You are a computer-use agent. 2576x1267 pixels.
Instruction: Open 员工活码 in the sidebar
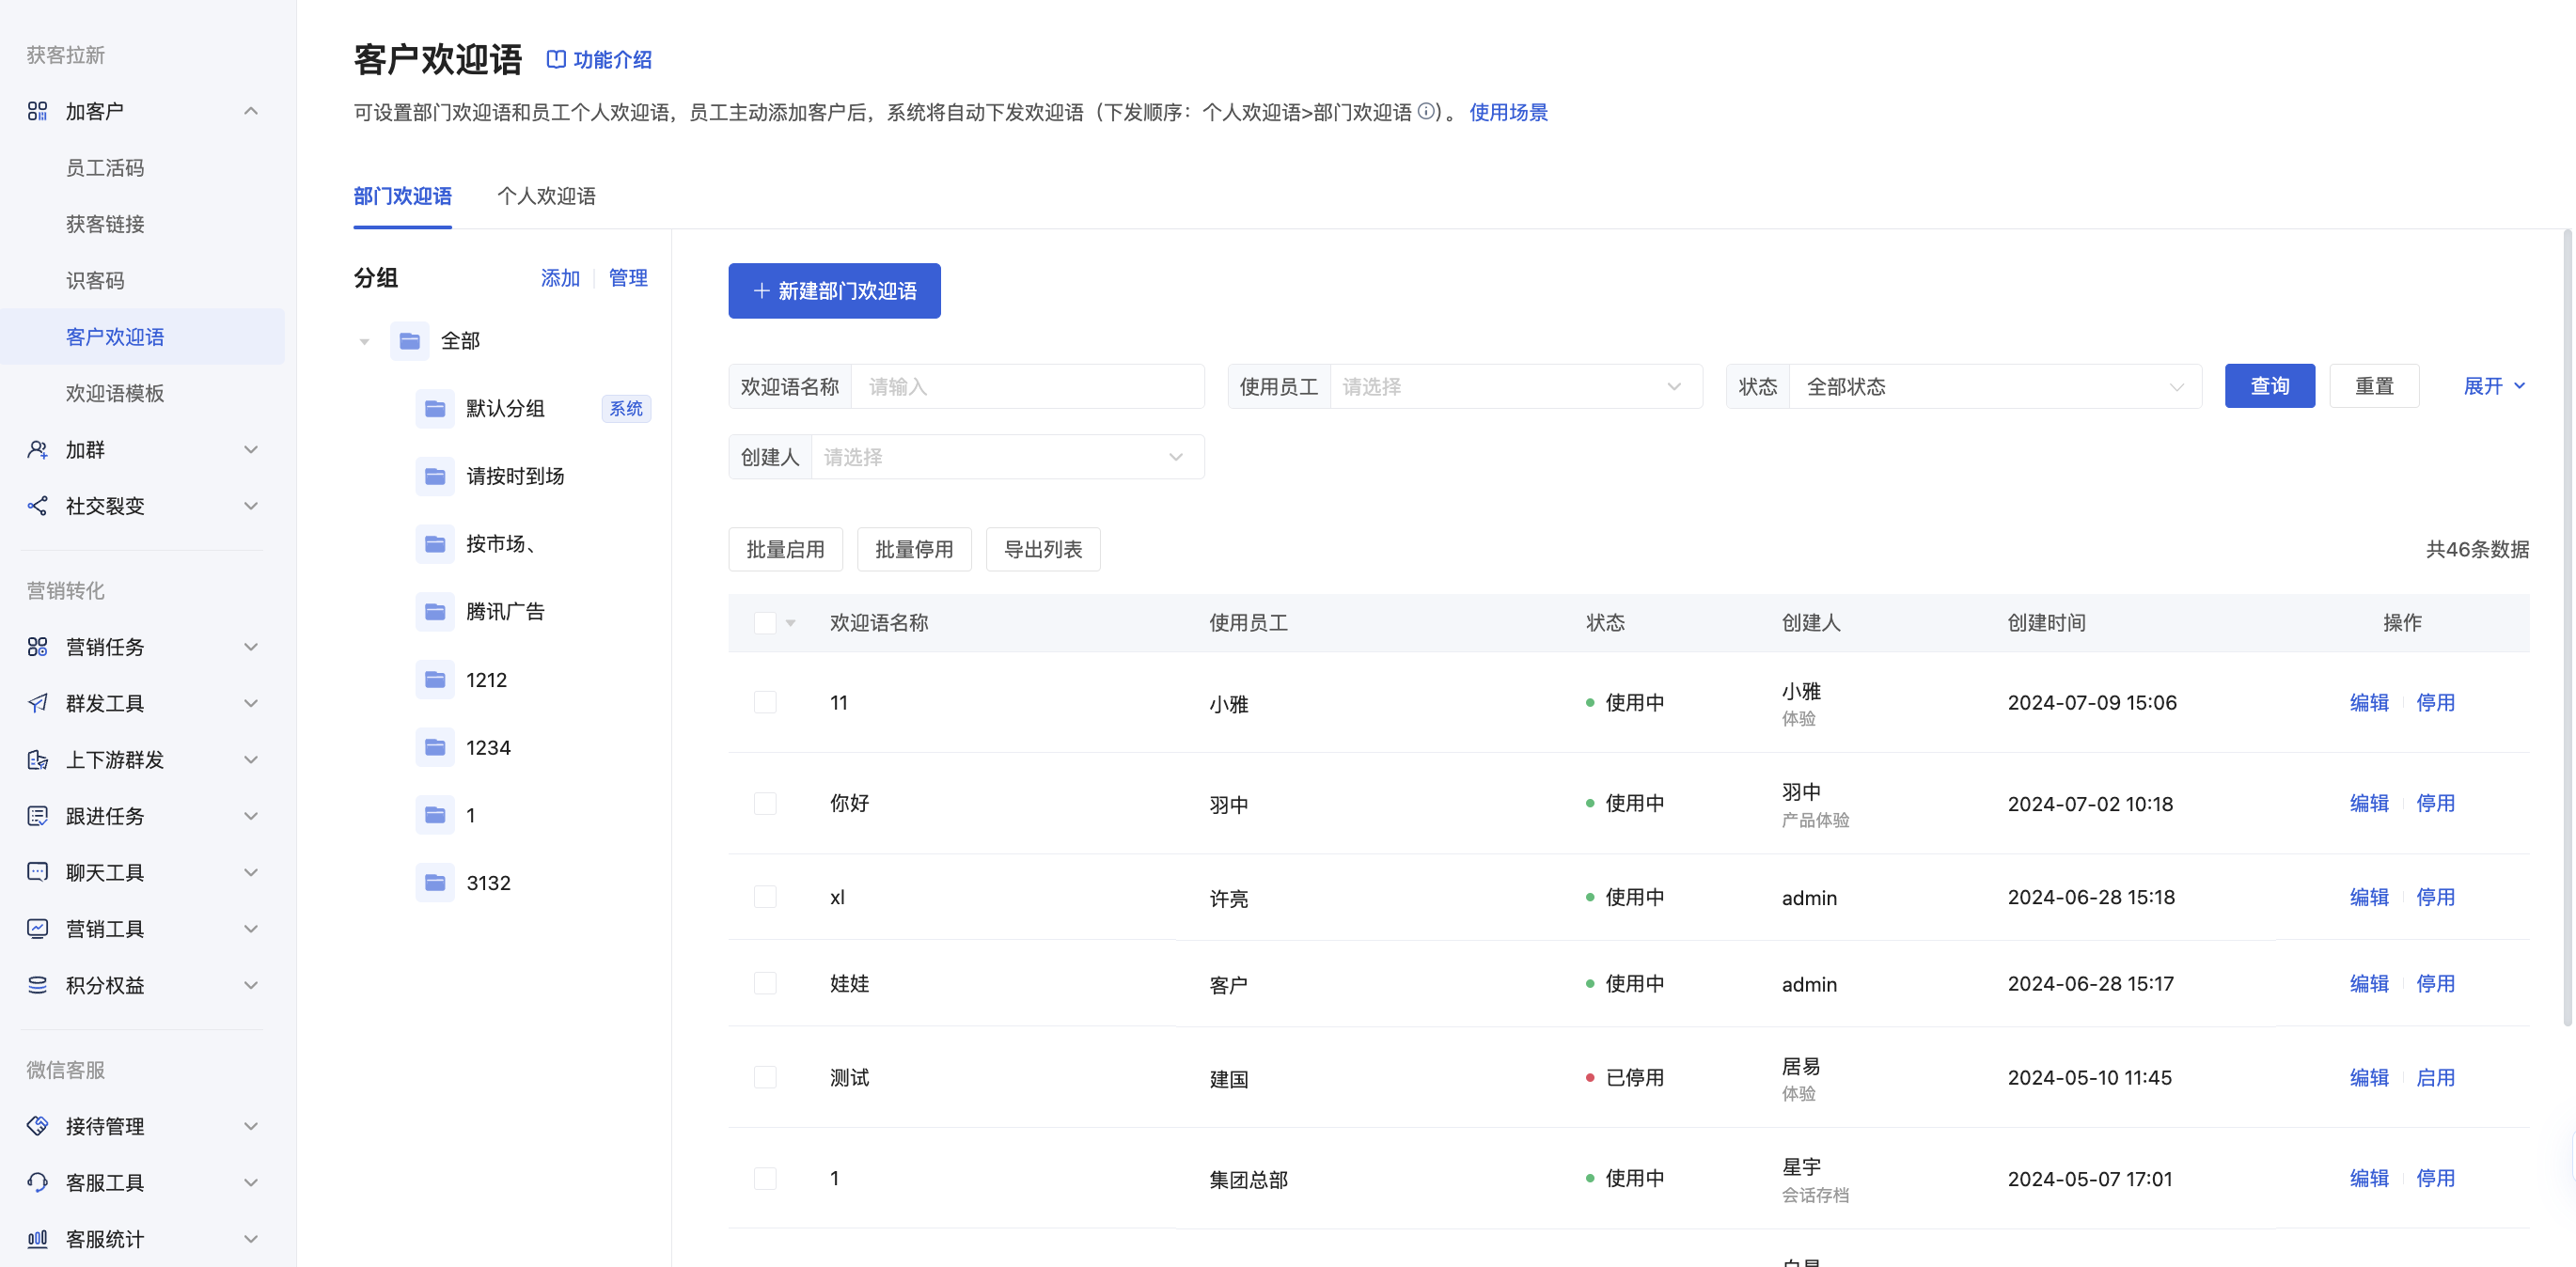105,168
